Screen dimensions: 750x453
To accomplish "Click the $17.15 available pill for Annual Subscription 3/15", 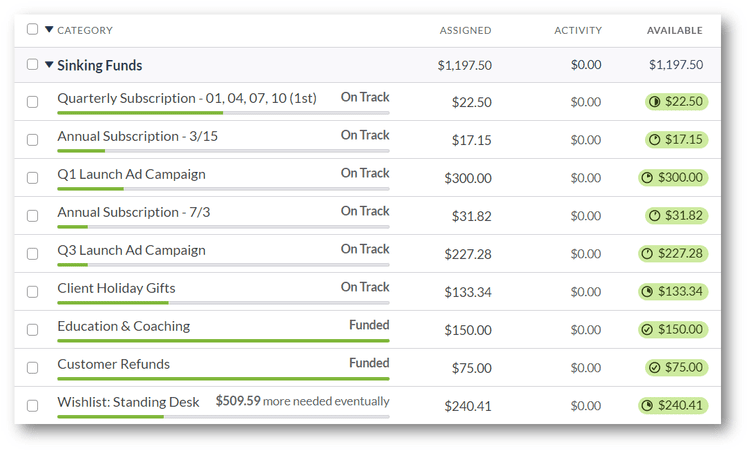I will point(676,140).
